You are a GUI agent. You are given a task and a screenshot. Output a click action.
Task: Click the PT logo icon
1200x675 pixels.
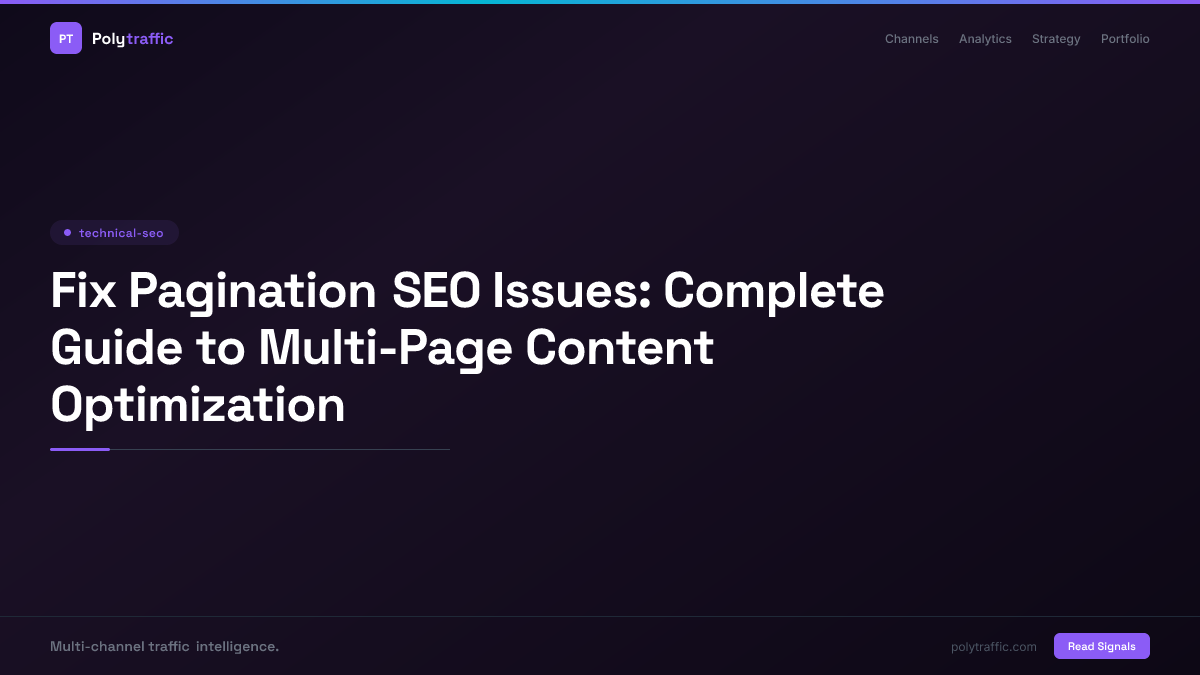tap(66, 38)
